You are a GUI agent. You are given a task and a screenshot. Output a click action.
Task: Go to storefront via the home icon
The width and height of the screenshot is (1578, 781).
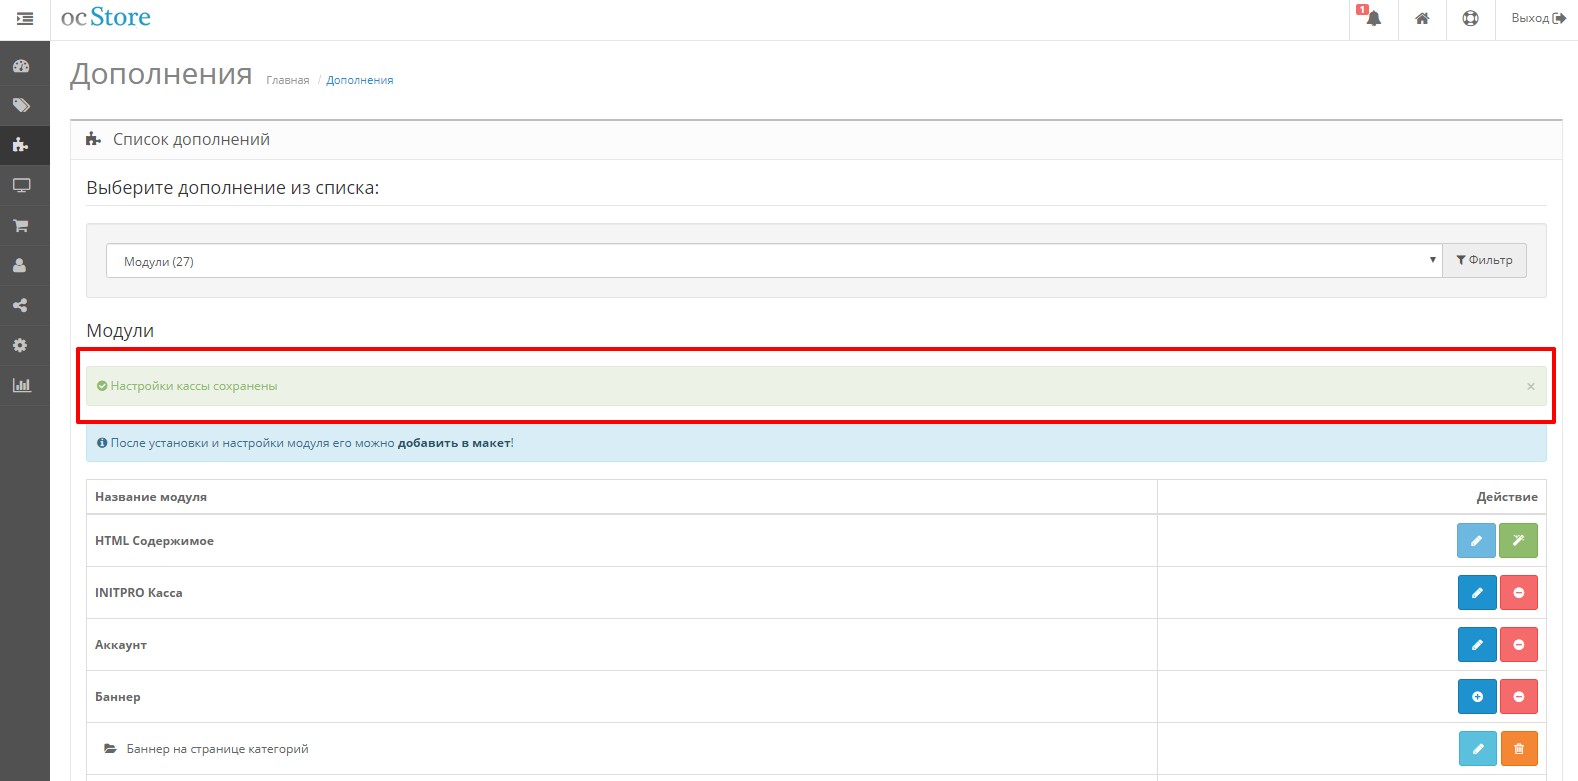click(x=1422, y=18)
